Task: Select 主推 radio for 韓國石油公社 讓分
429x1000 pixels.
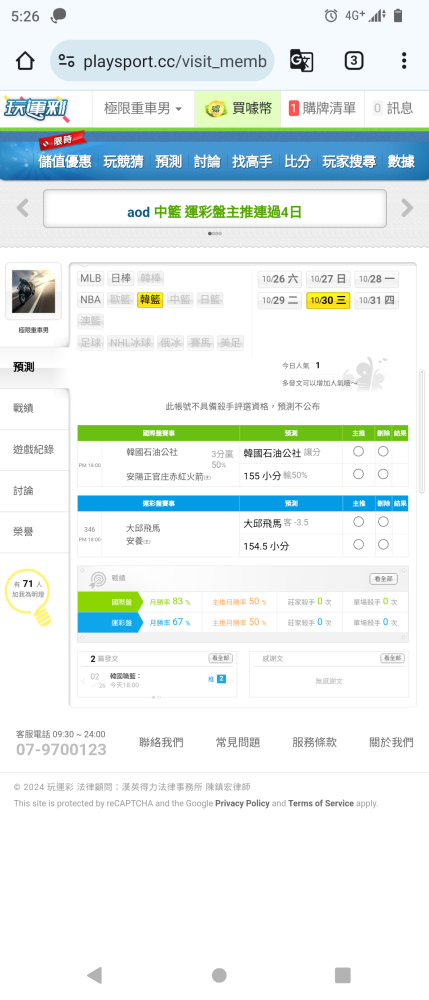Action: (x=358, y=452)
